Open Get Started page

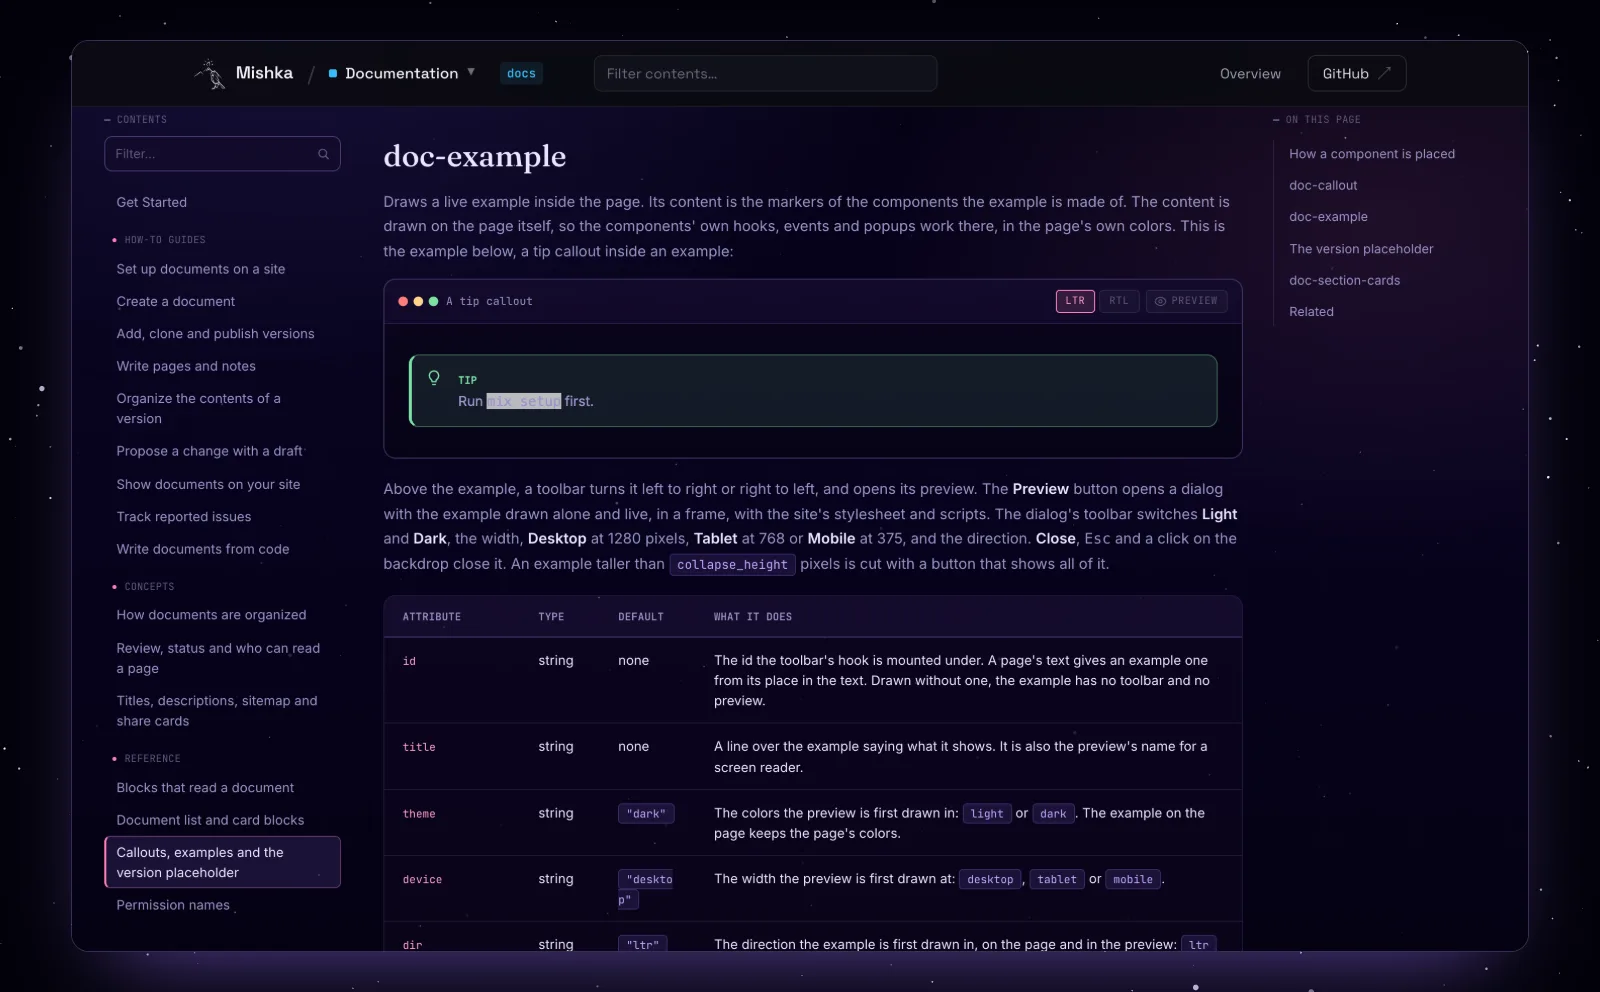[152, 202]
